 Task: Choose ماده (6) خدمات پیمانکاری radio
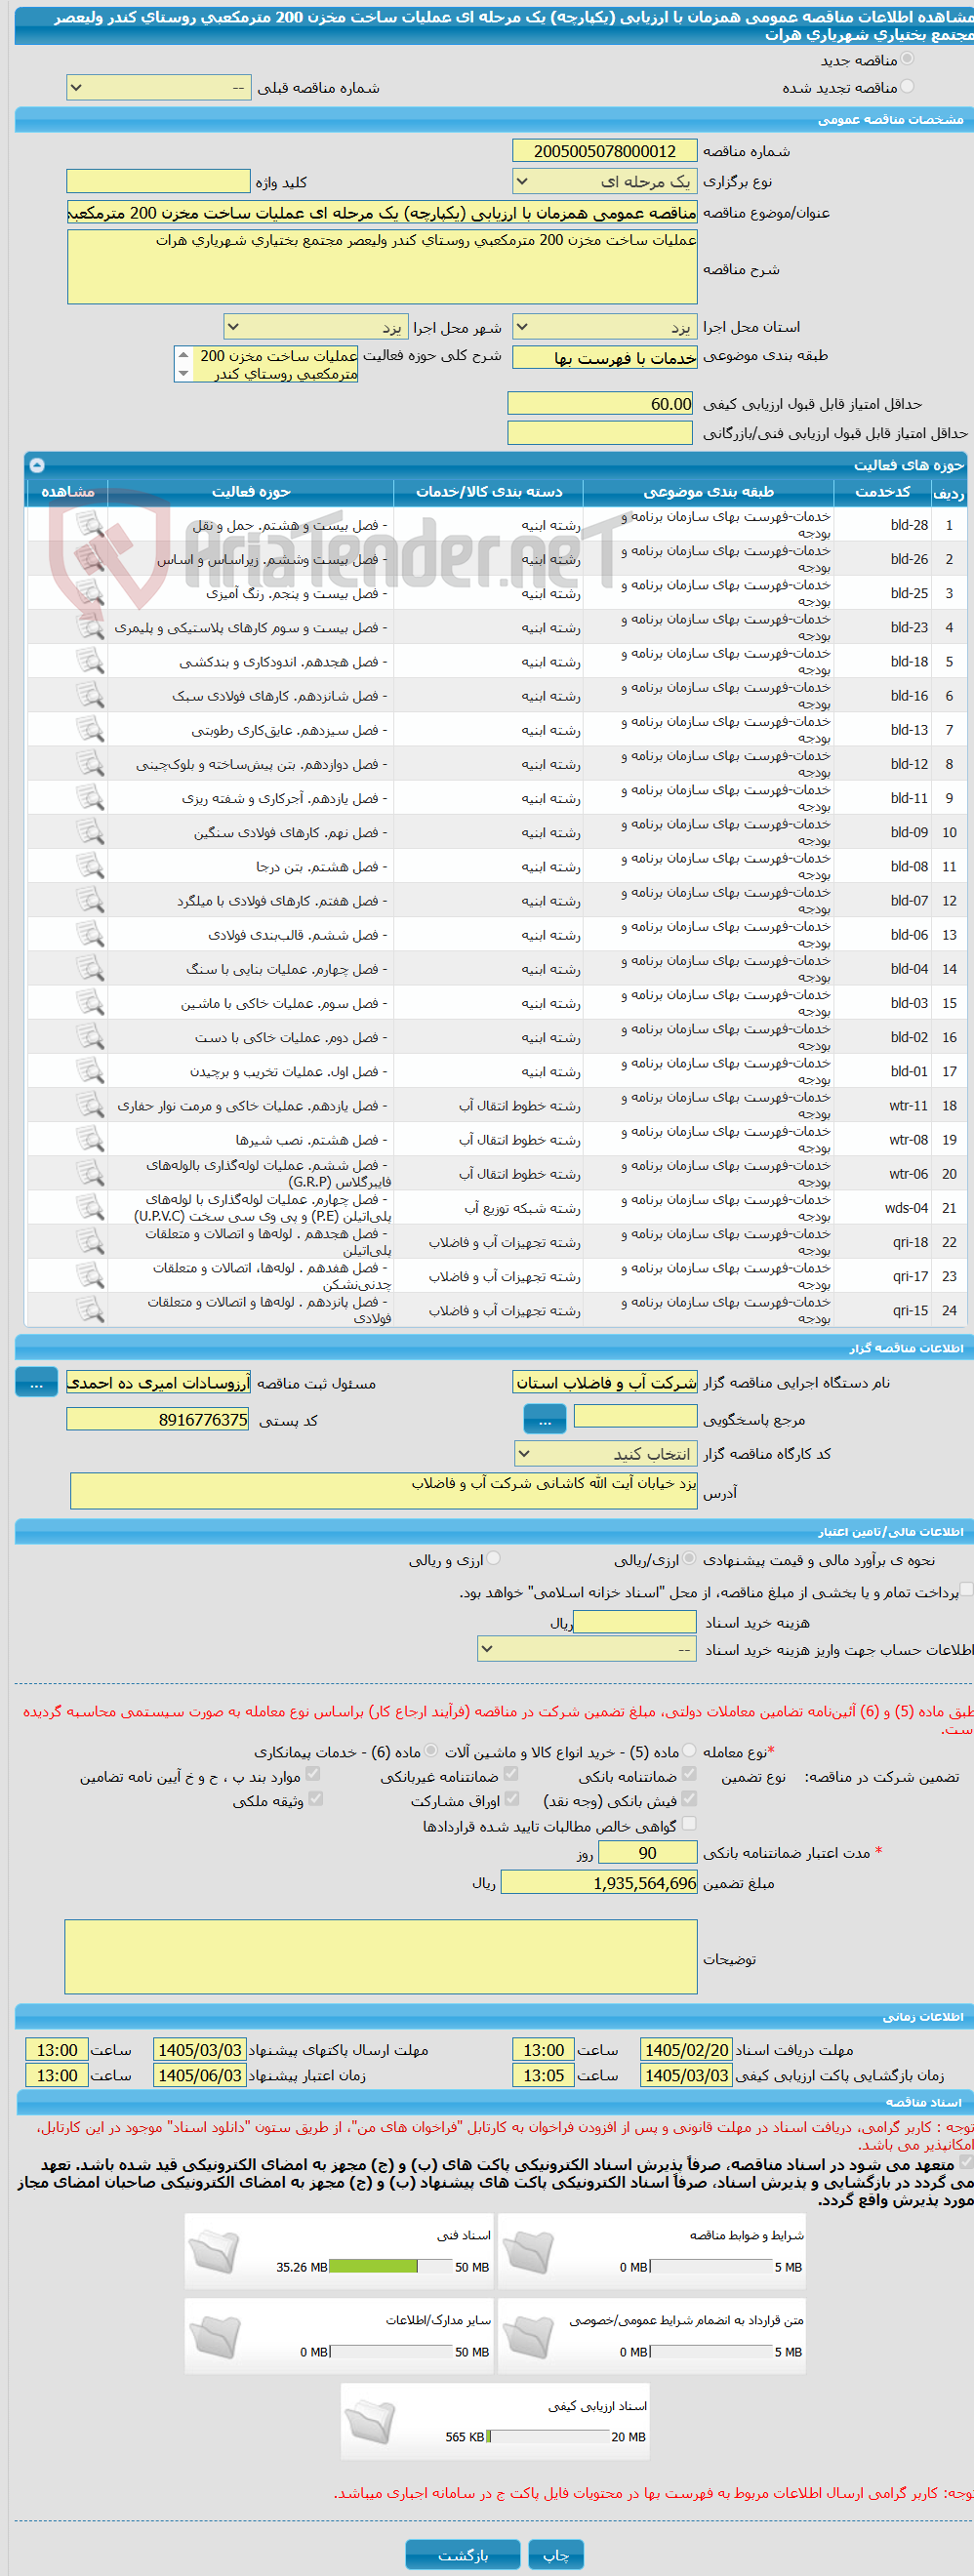coord(431,1750)
